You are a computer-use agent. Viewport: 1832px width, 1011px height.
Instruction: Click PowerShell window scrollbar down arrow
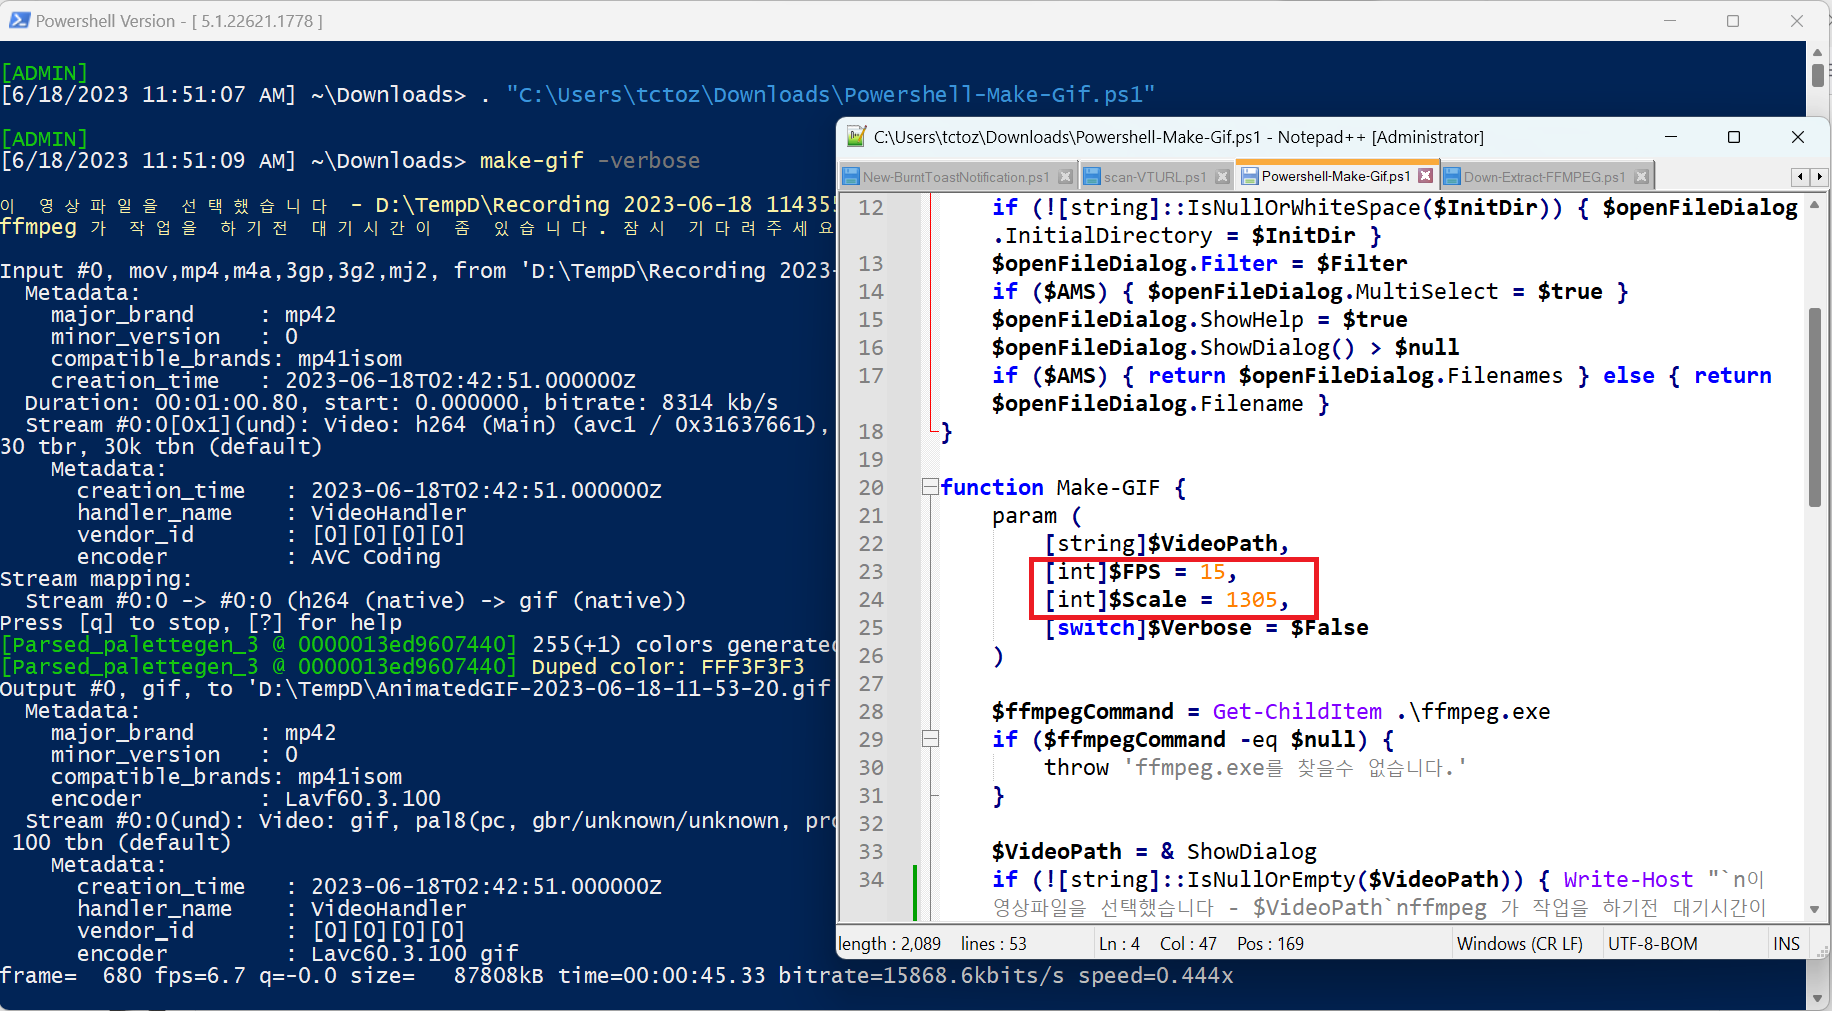[x=1818, y=999]
